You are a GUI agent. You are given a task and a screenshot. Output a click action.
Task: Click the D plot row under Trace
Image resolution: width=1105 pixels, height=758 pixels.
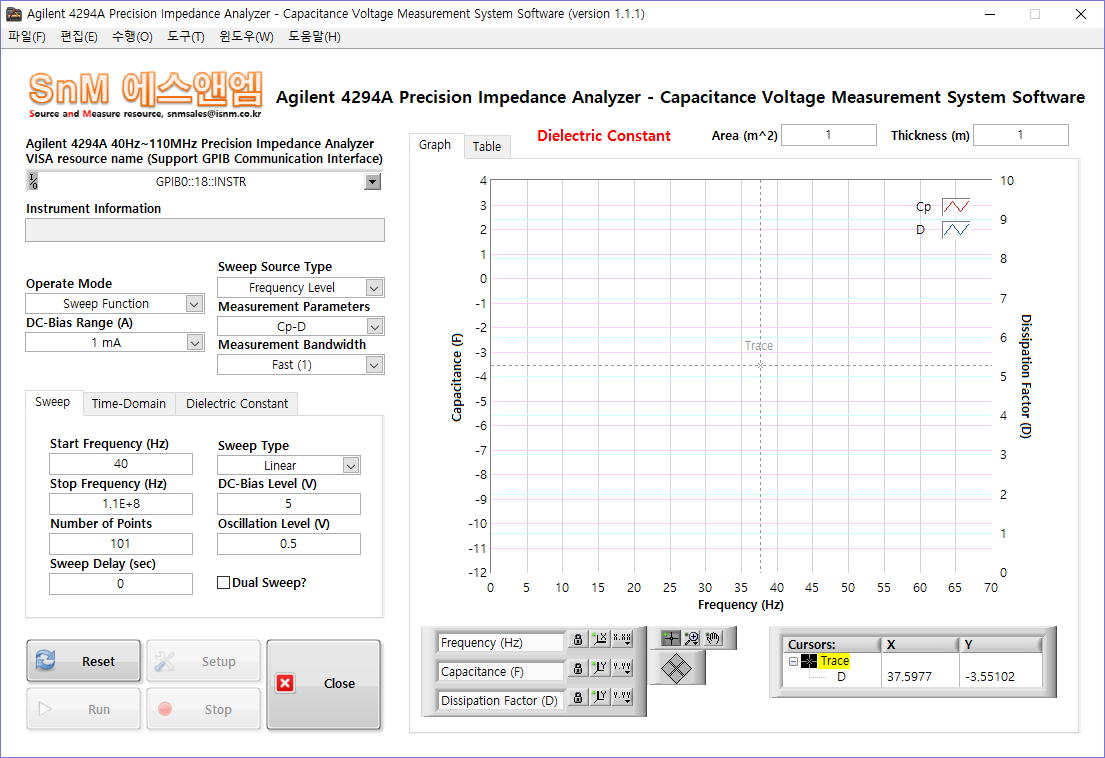click(x=841, y=676)
